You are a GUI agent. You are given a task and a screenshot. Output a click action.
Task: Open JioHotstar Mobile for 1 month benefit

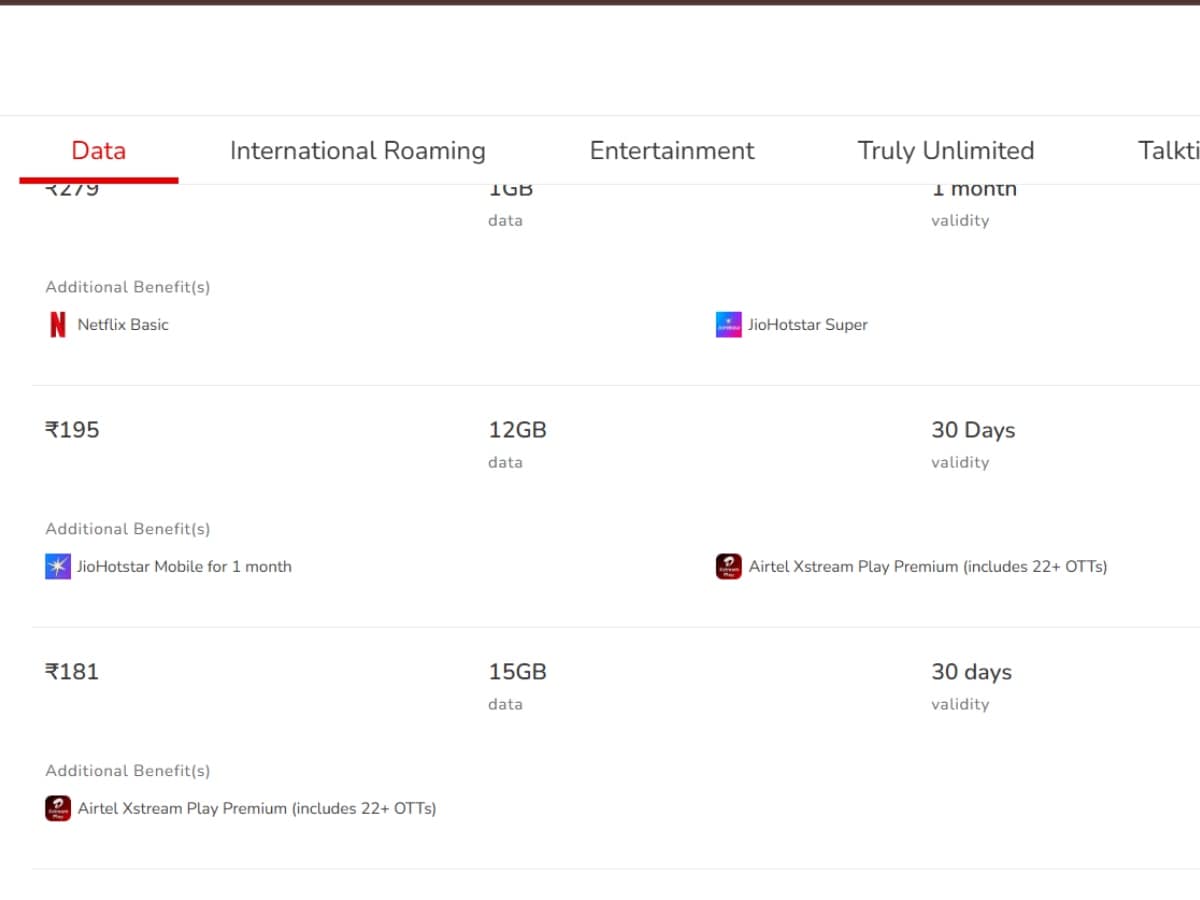(184, 567)
